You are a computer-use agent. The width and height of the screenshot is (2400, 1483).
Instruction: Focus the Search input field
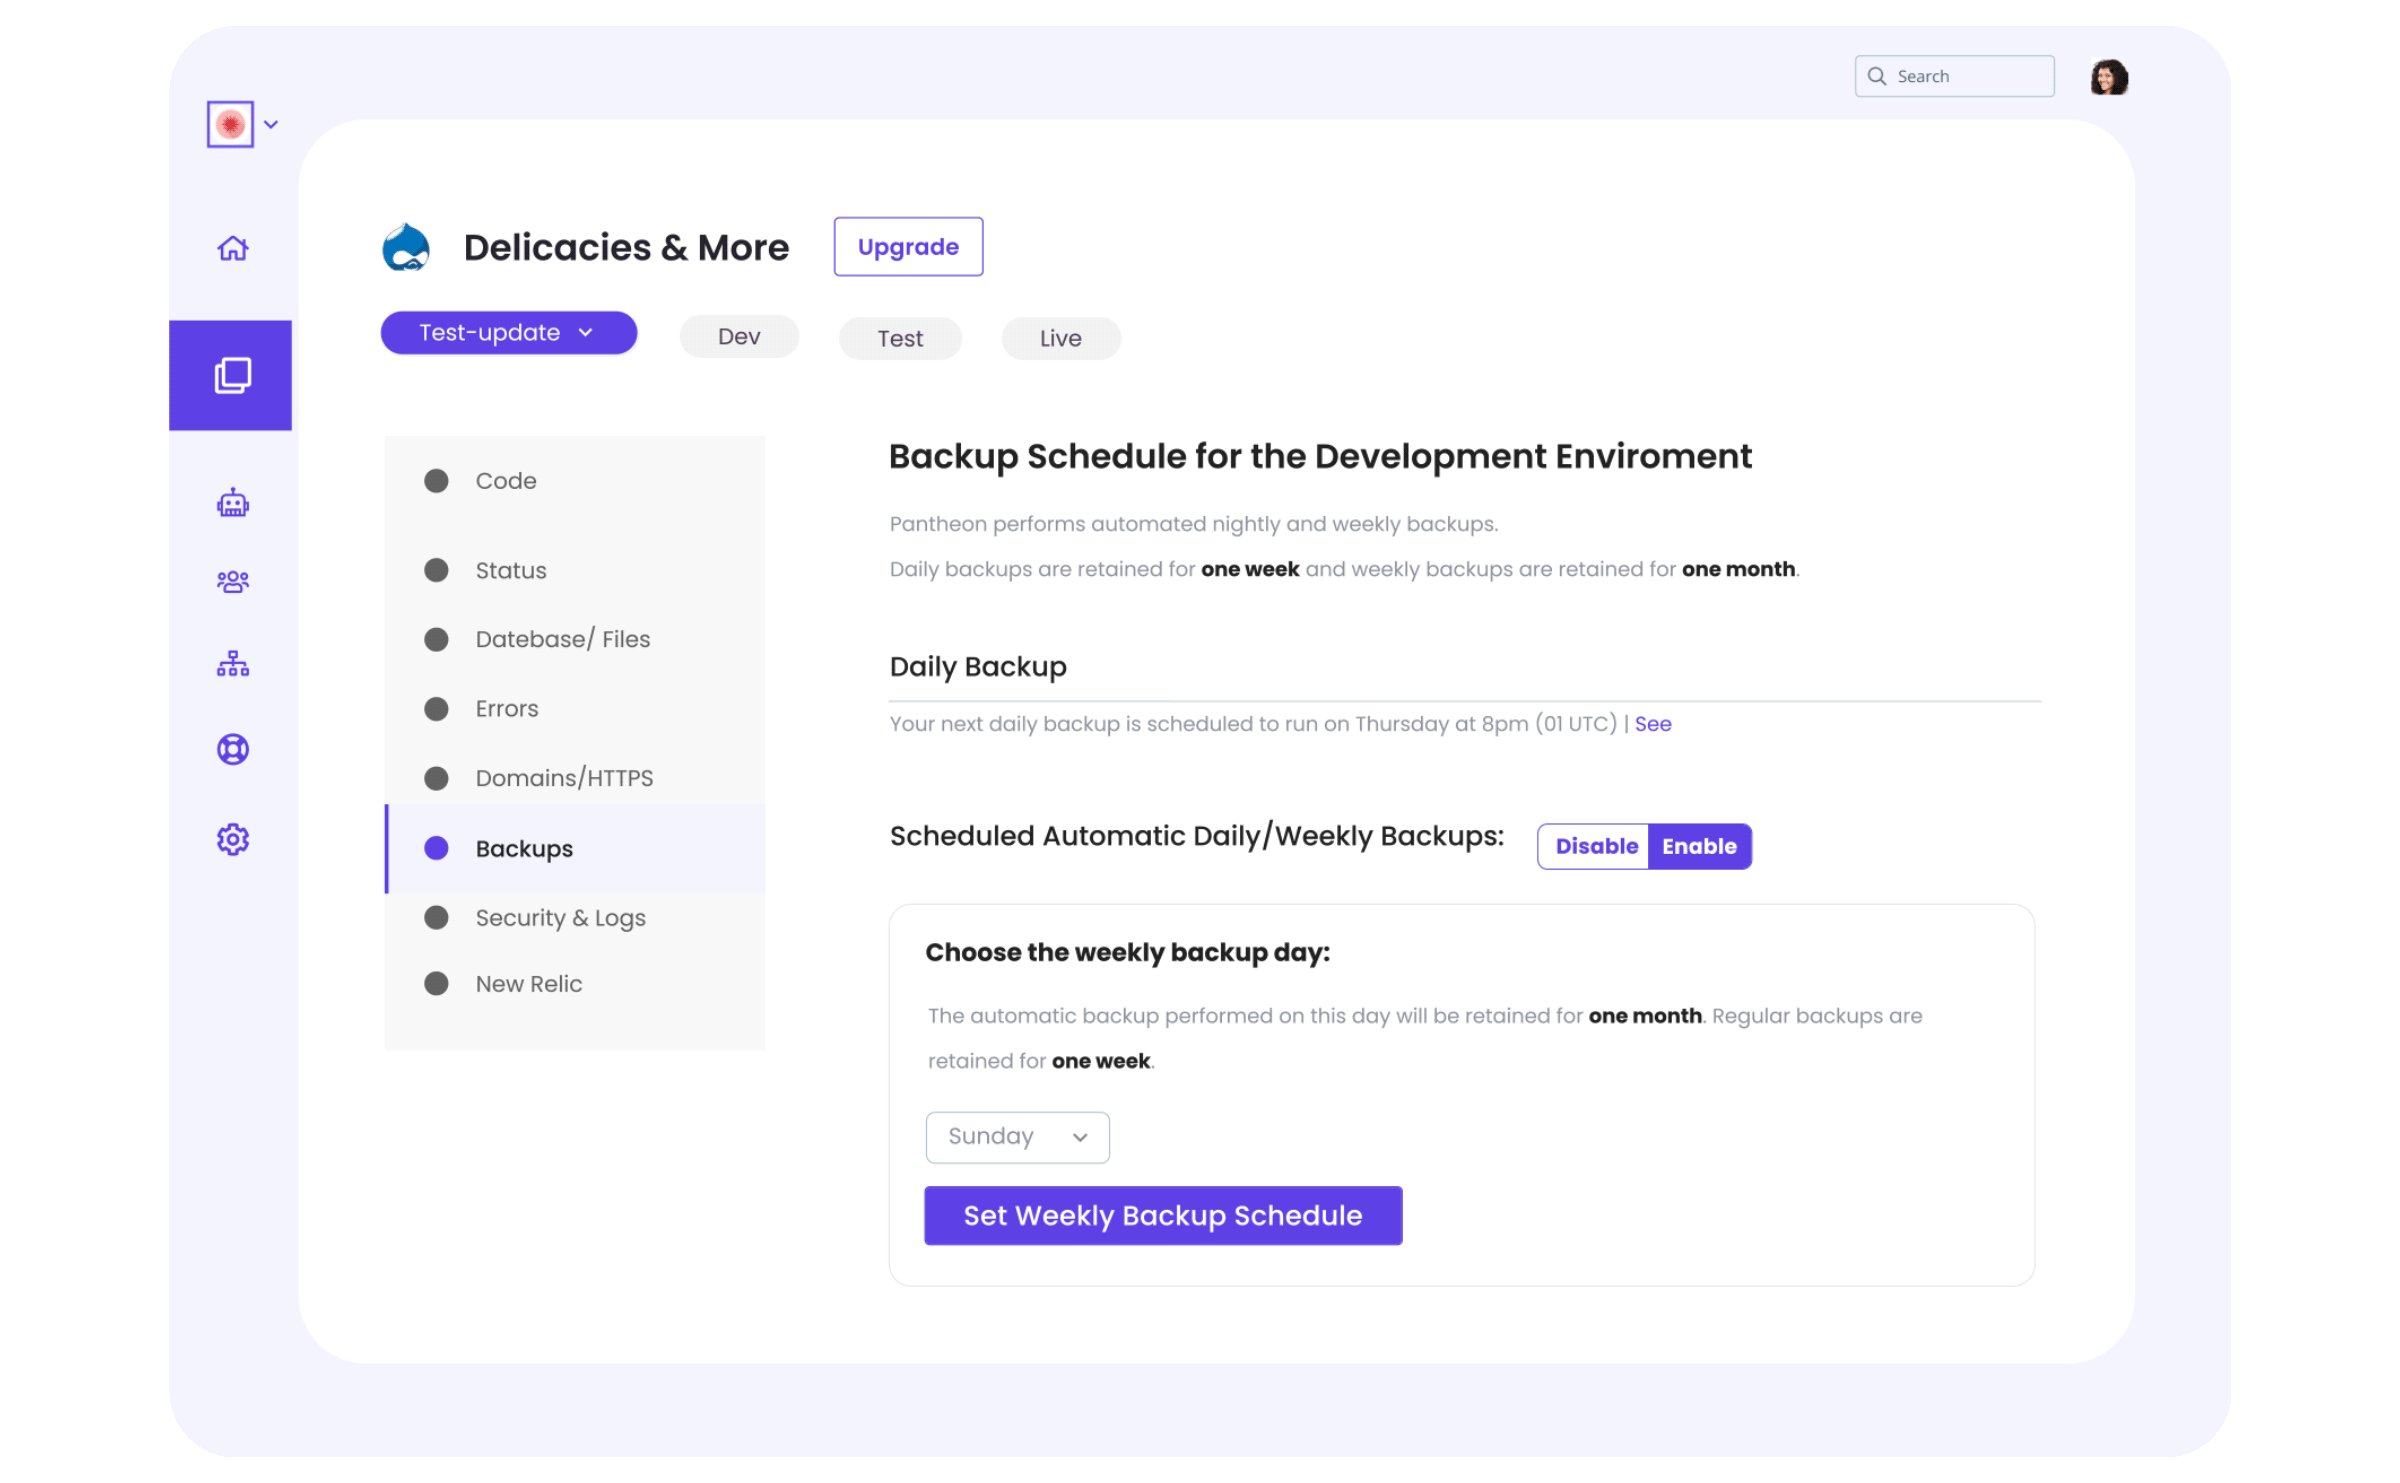tap(1954, 76)
